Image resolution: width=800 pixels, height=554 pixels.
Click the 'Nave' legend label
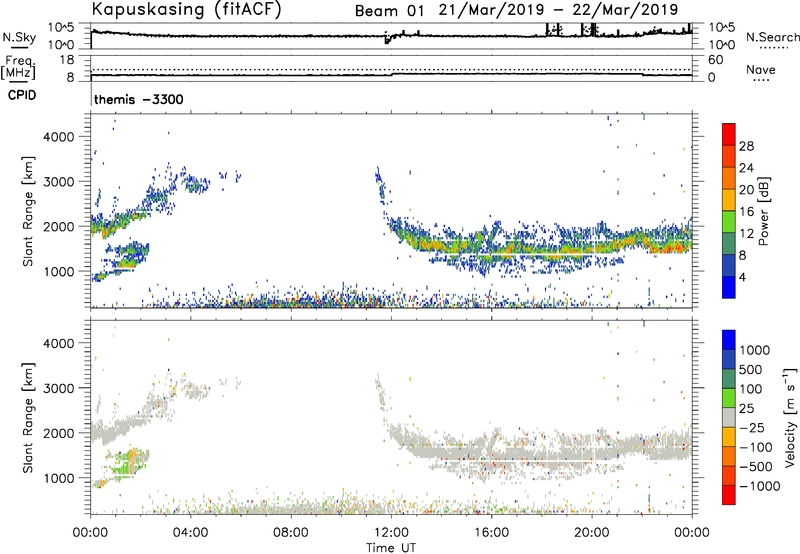pyautogui.click(x=760, y=70)
